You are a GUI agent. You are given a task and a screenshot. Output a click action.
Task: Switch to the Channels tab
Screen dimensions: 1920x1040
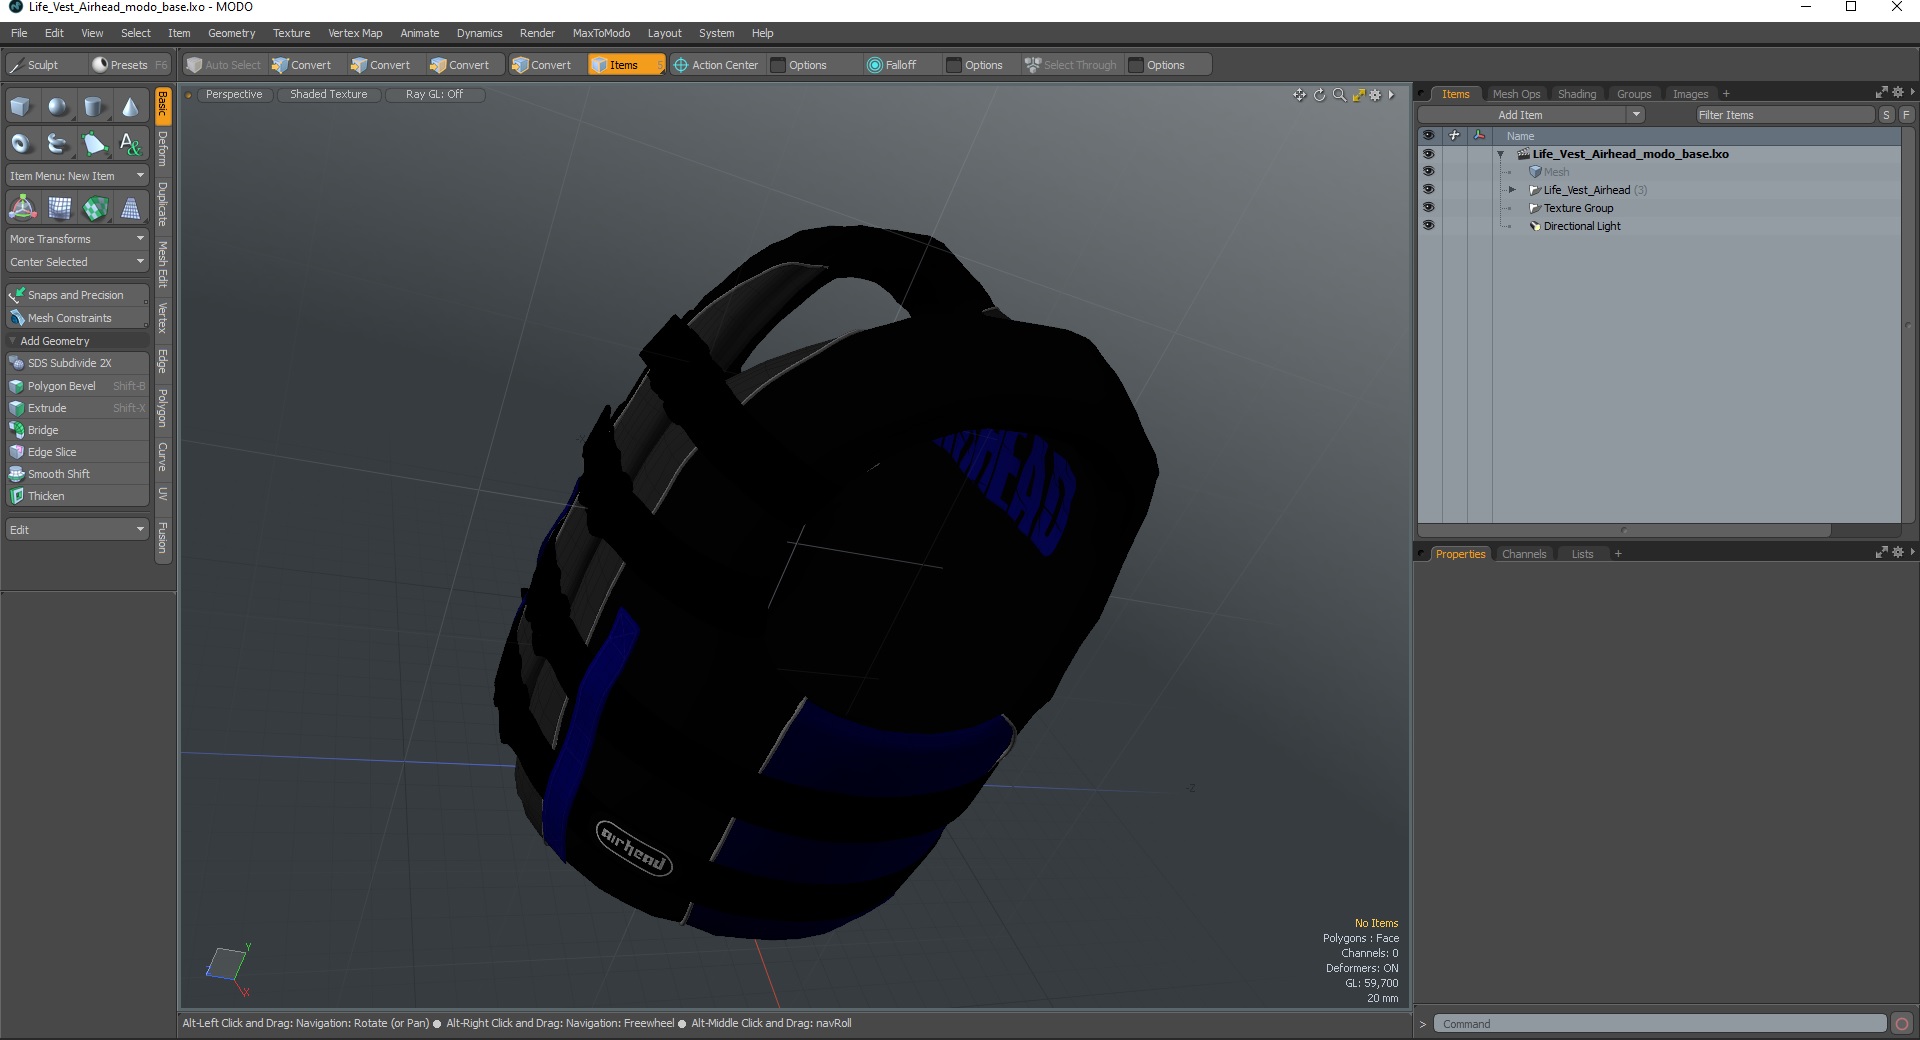click(1524, 554)
